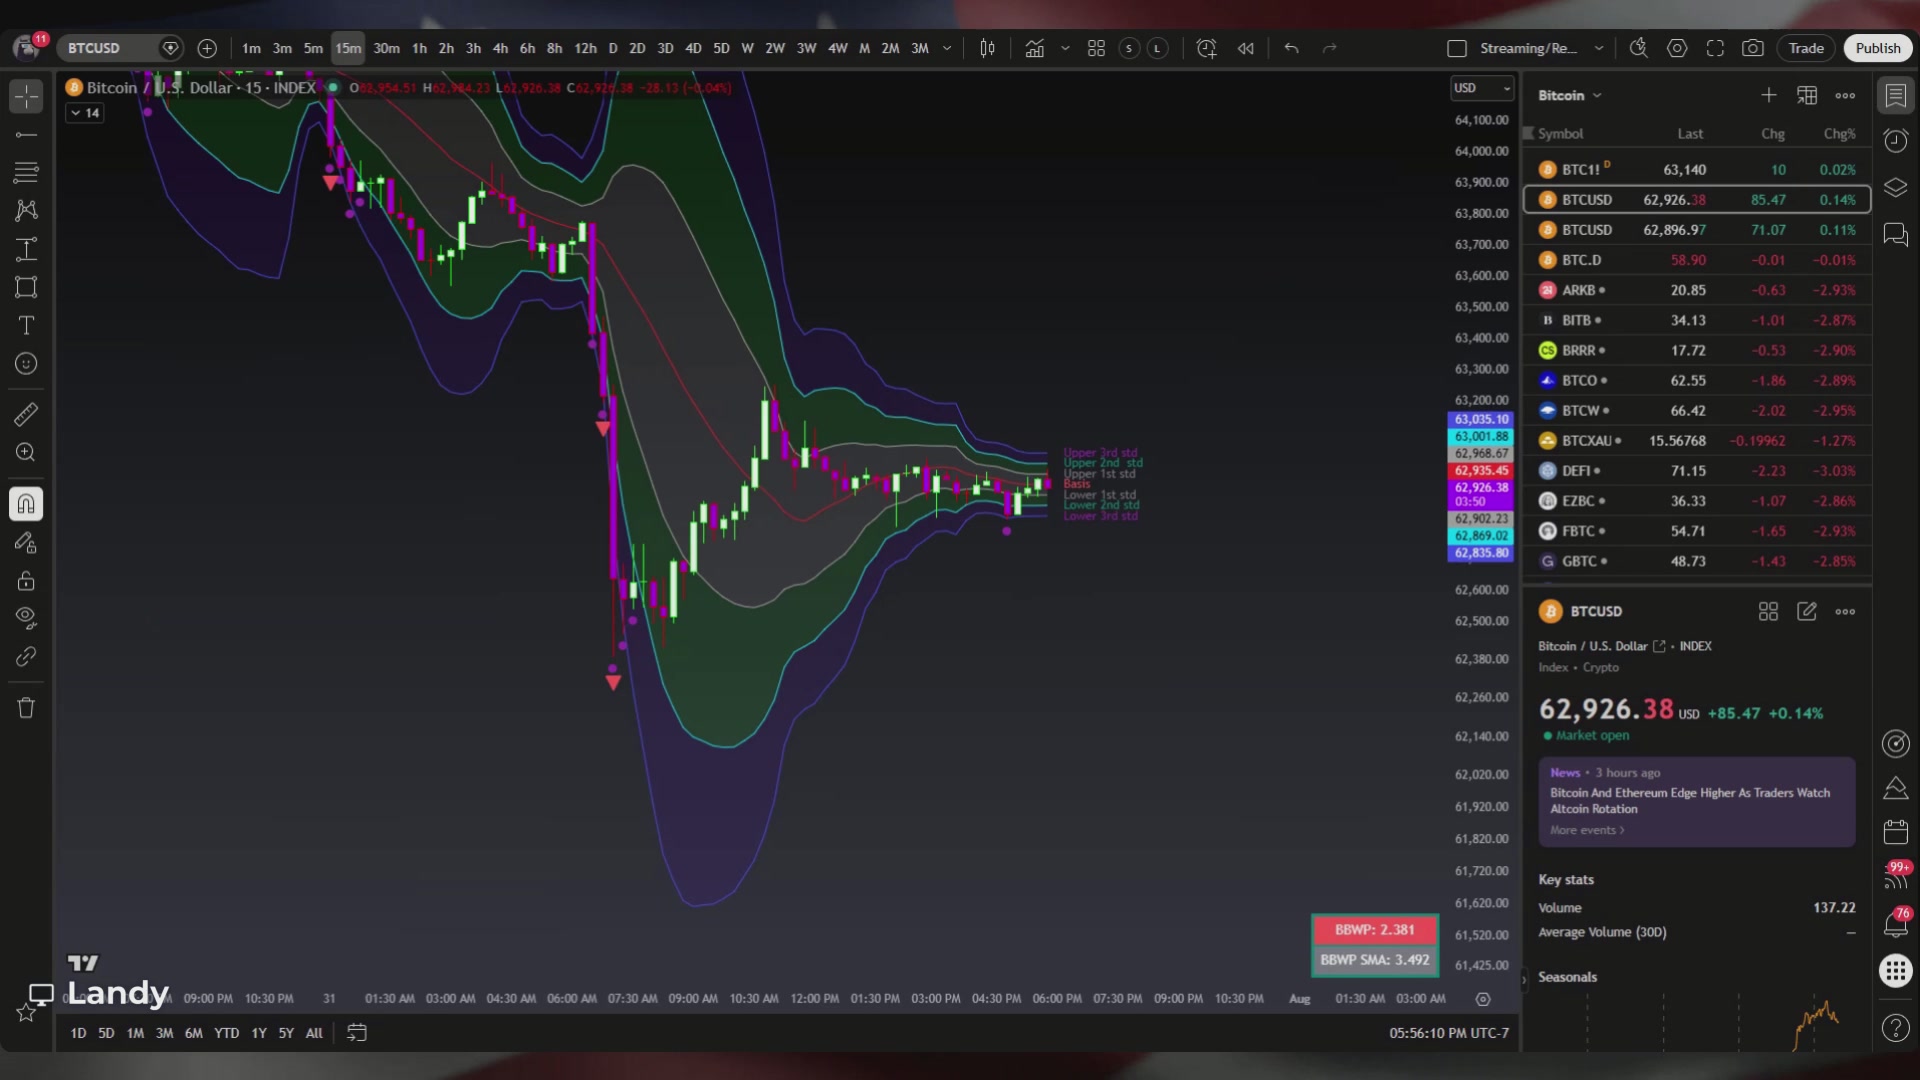Screen dimensions: 1920x1080
Task: Open the BTCUSD symbol search field
Action: tap(107, 48)
